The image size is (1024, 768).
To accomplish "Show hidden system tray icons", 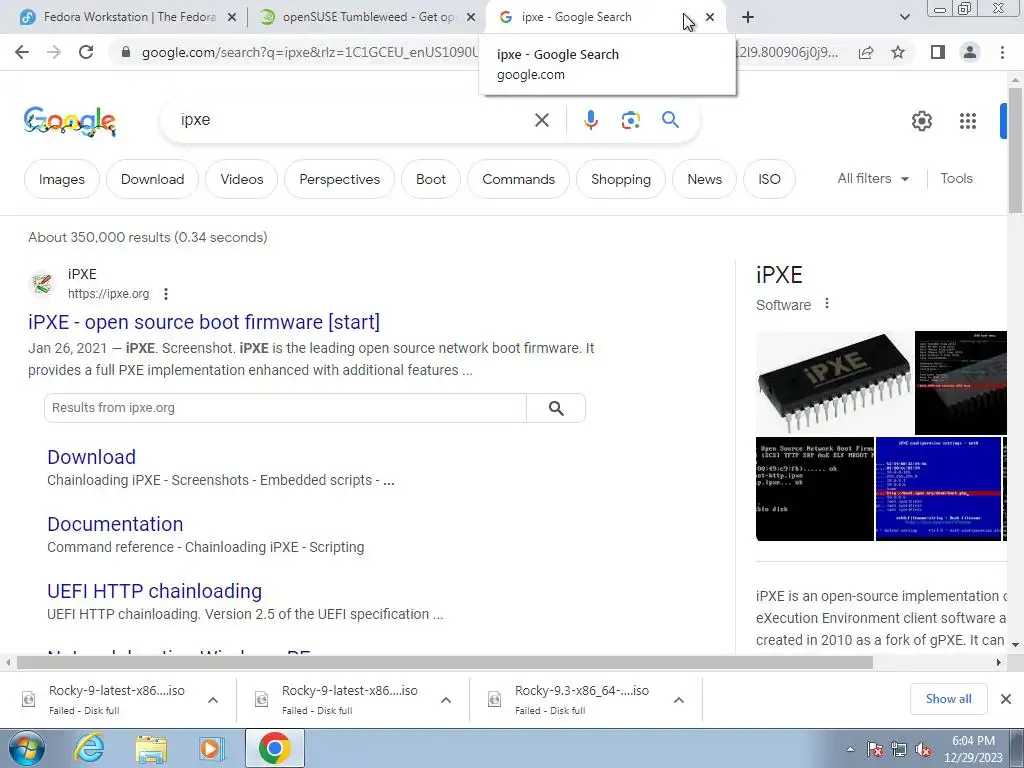I will coord(850,749).
